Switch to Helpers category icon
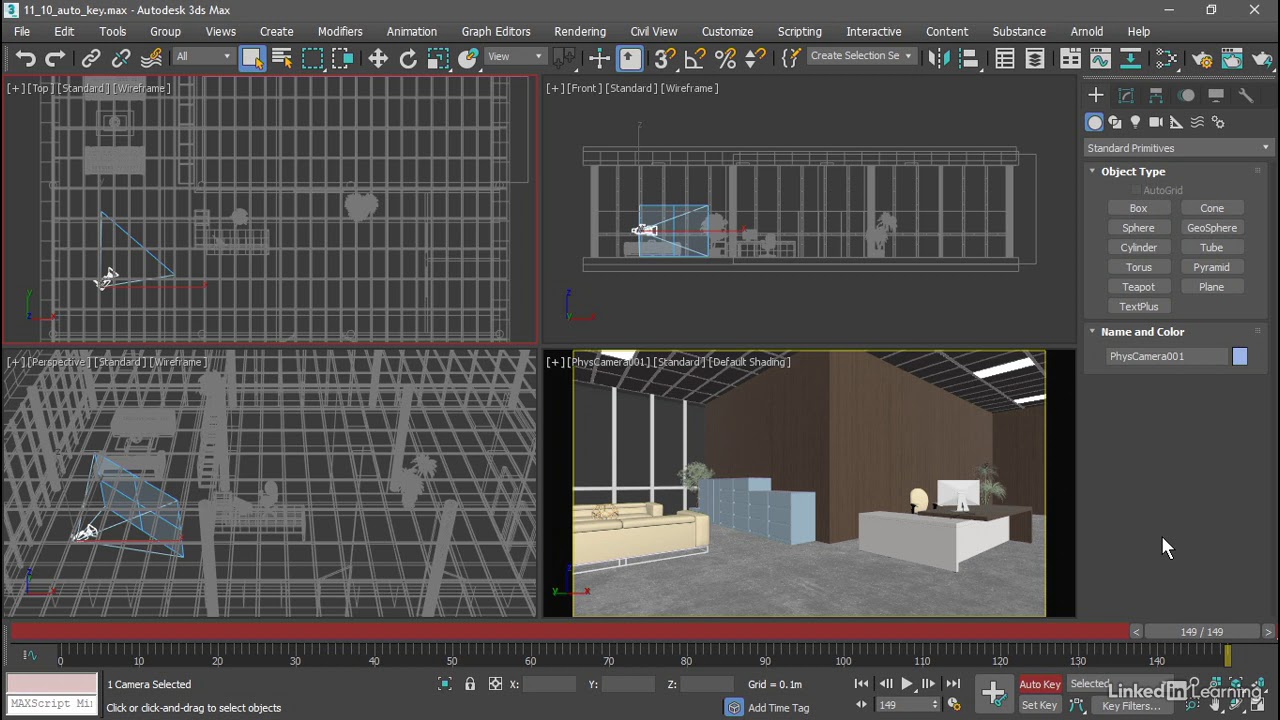The width and height of the screenshot is (1280, 720). pyautogui.click(x=1176, y=122)
